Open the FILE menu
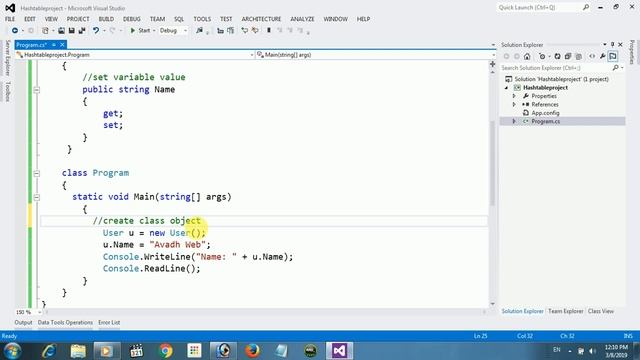 (x=10, y=19)
